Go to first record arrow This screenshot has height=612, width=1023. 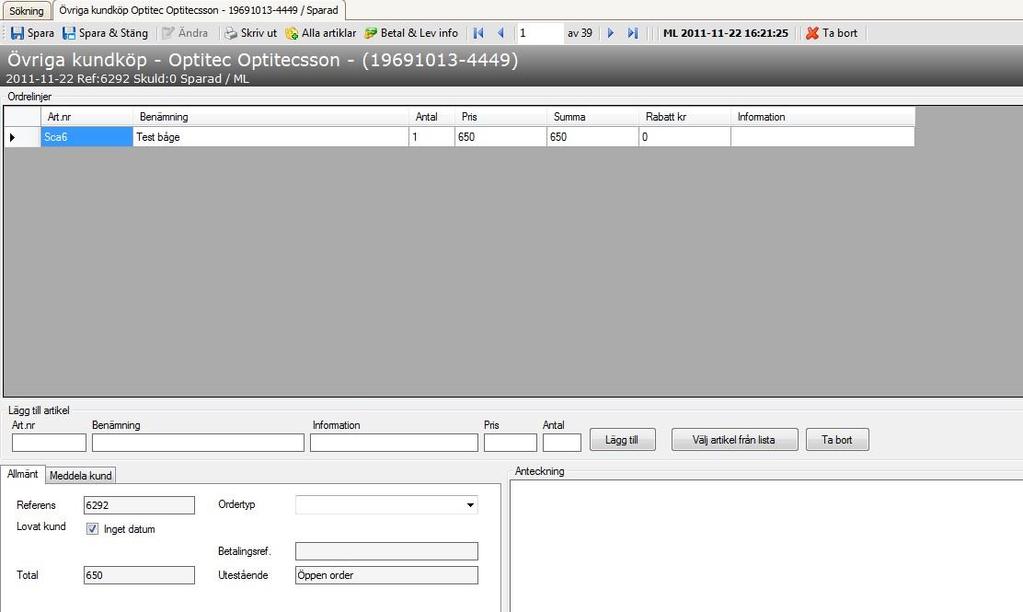(478, 33)
